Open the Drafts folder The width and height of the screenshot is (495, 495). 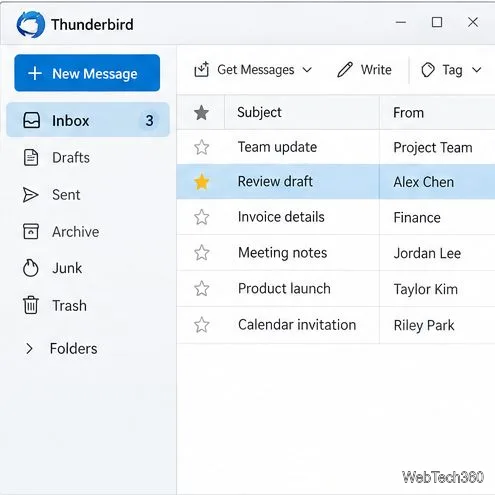[x=71, y=158]
